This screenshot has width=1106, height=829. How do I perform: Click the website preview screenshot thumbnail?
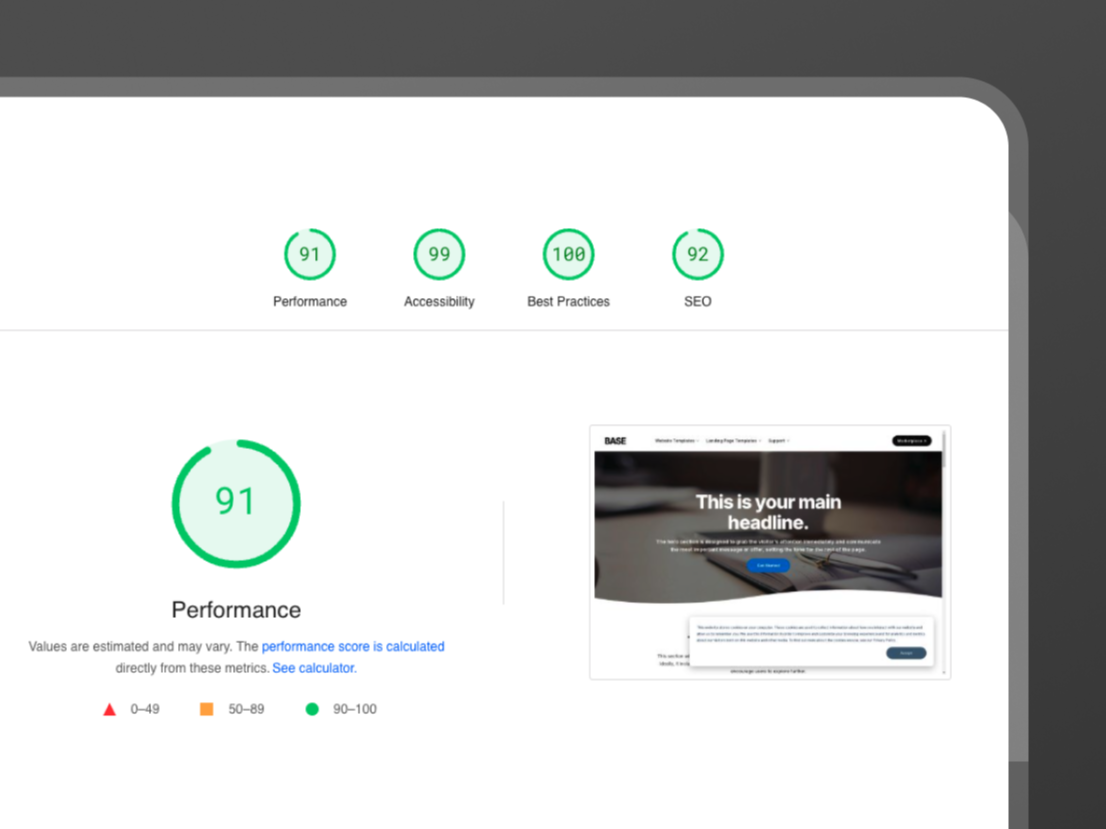(x=769, y=551)
